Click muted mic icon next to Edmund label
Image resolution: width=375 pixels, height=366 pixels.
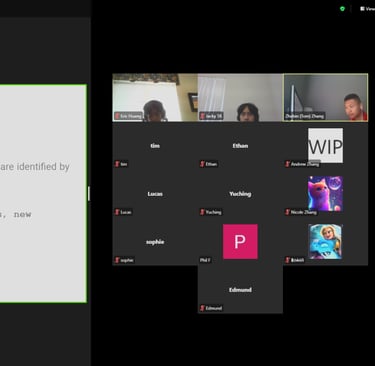[202, 308]
